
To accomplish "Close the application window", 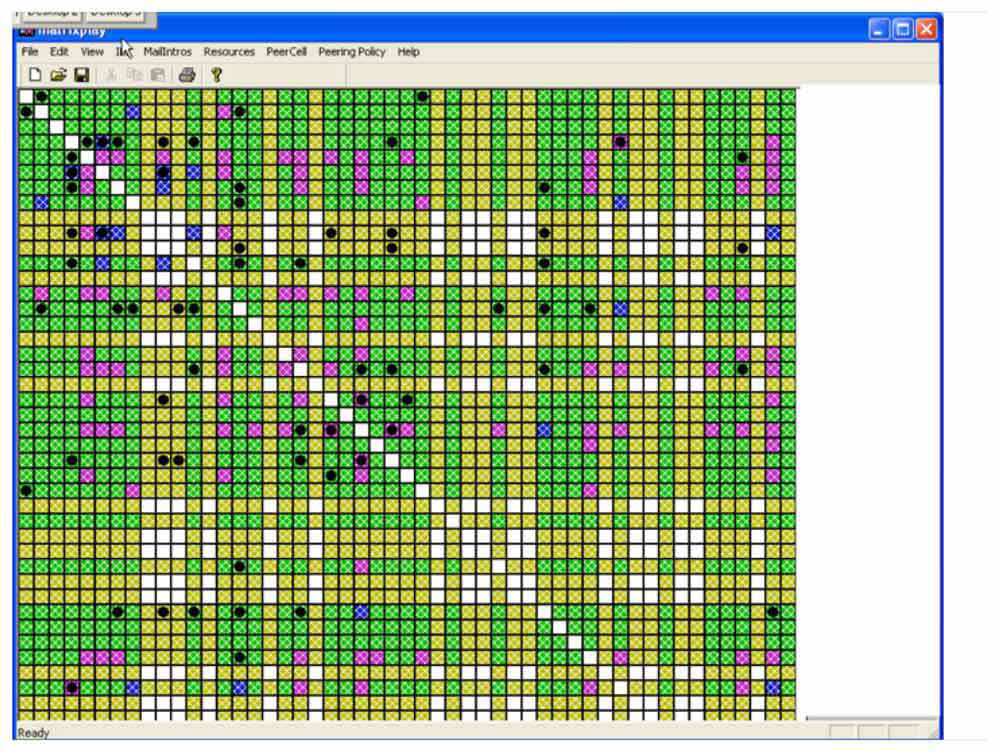I will [x=926, y=29].
